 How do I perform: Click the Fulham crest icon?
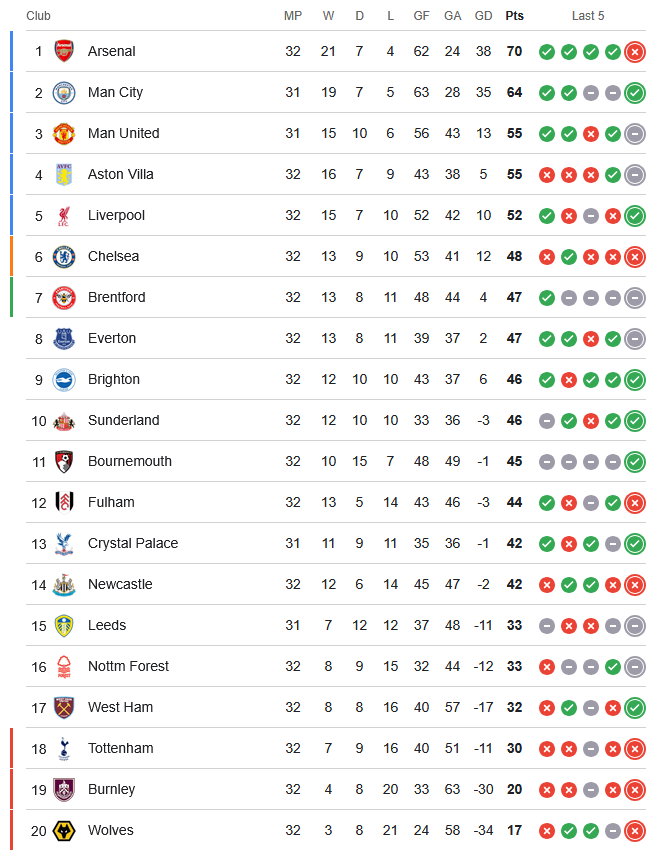pos(62,502)
